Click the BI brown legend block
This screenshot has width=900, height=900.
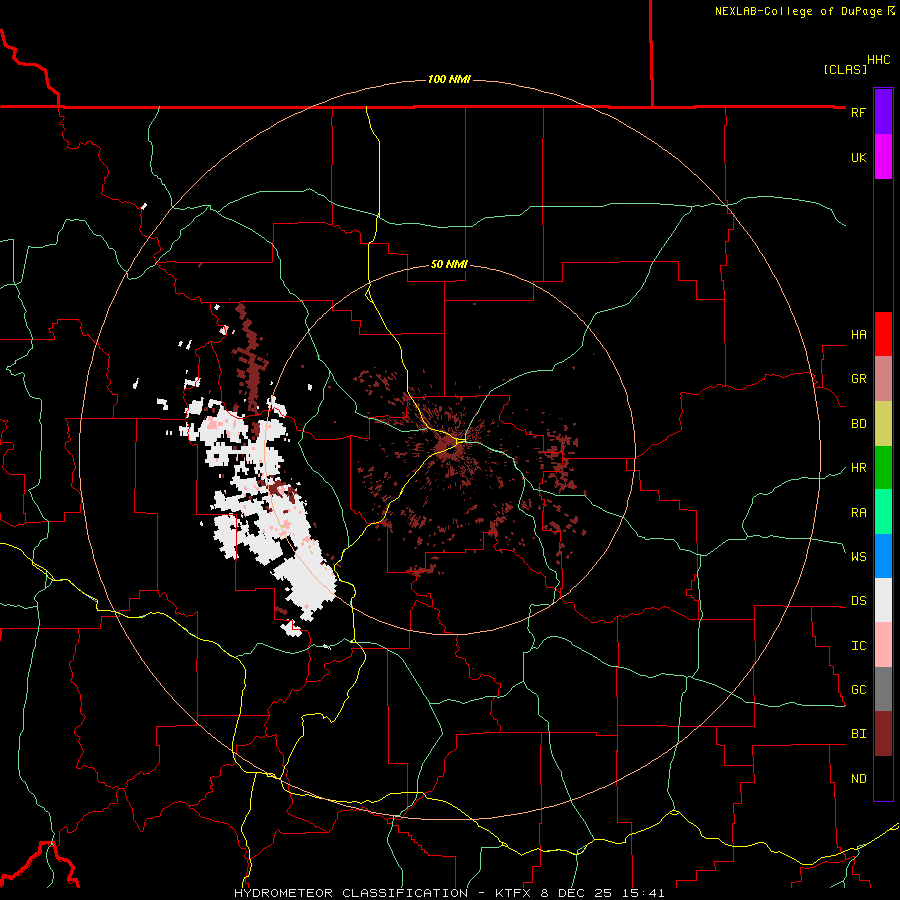click(883, 734)
